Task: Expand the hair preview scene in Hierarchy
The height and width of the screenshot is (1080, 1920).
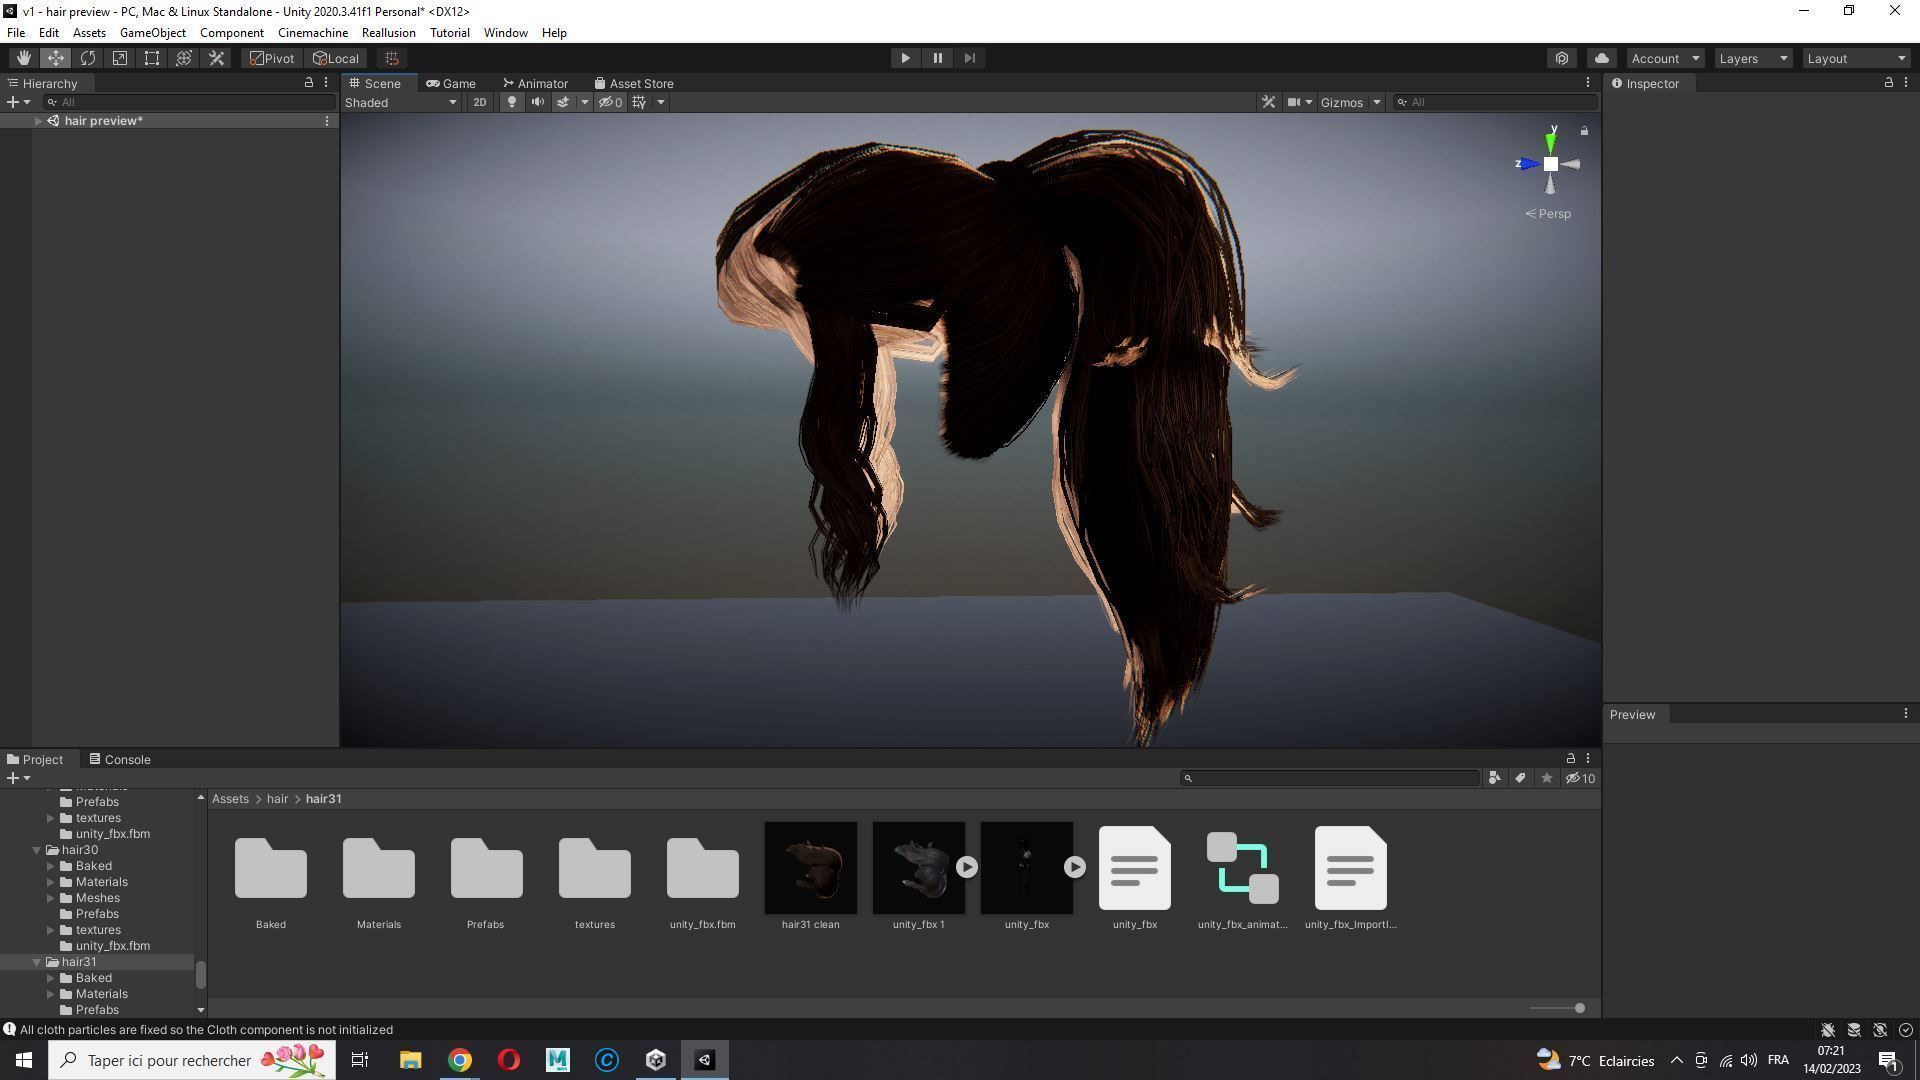Action: (38, 121)
